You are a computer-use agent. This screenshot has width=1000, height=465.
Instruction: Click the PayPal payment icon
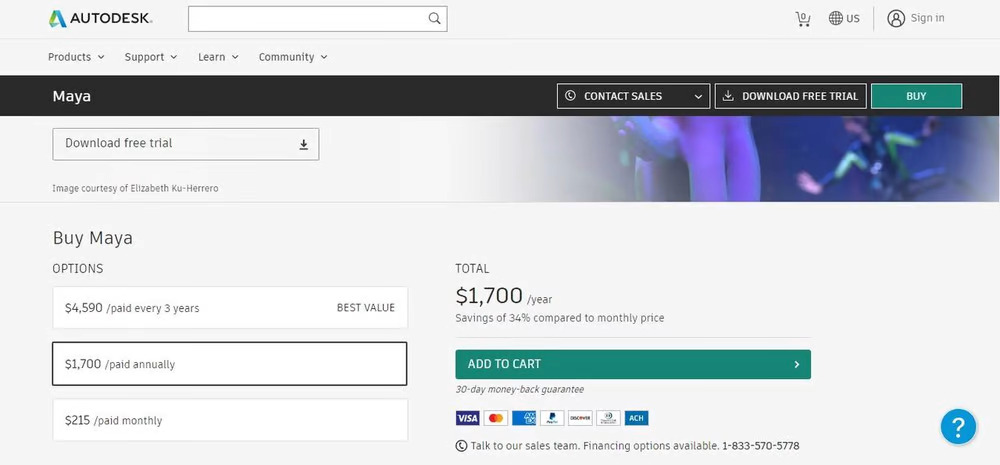[x=551, y=418]
